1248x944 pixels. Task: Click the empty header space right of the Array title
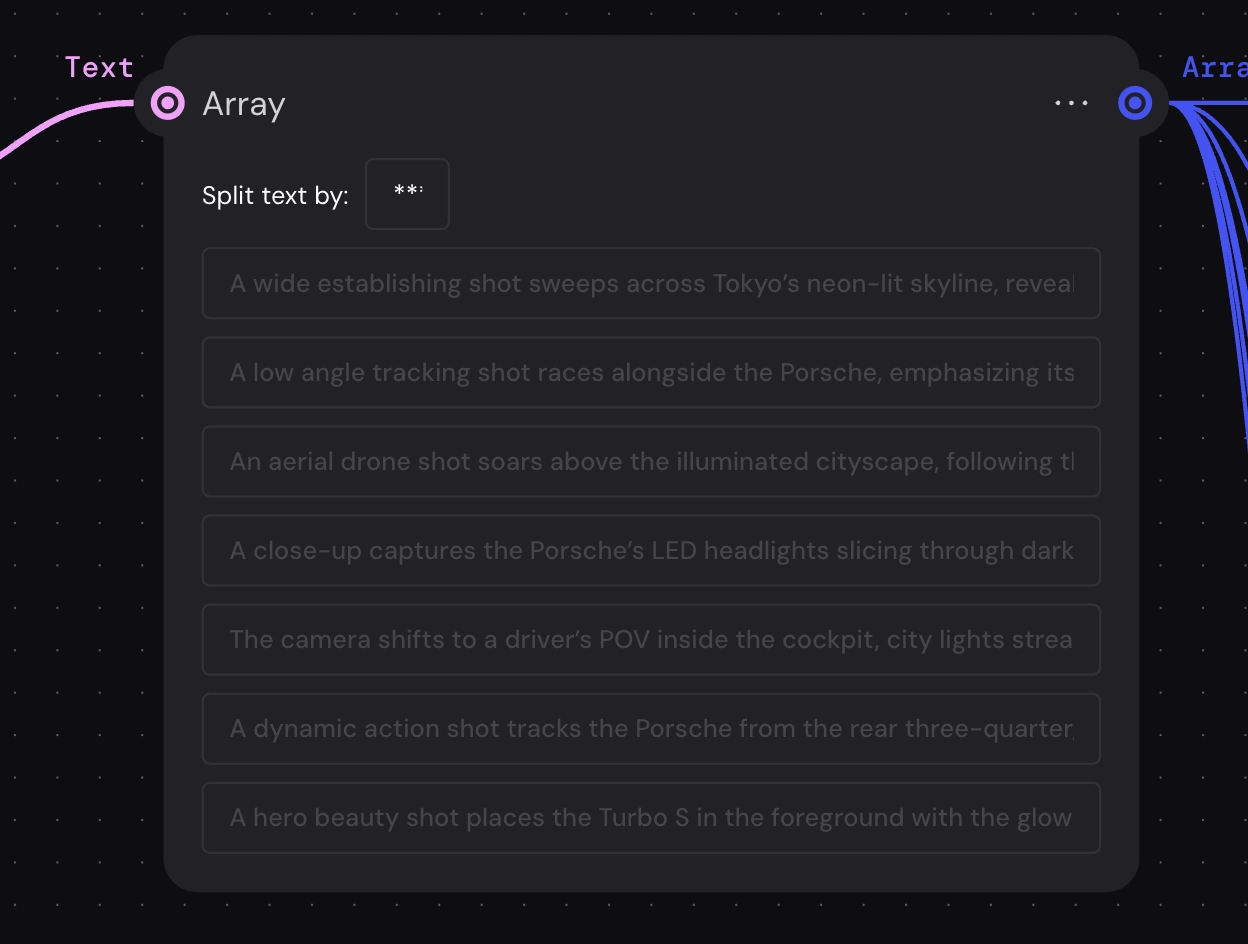coord(650,104)
